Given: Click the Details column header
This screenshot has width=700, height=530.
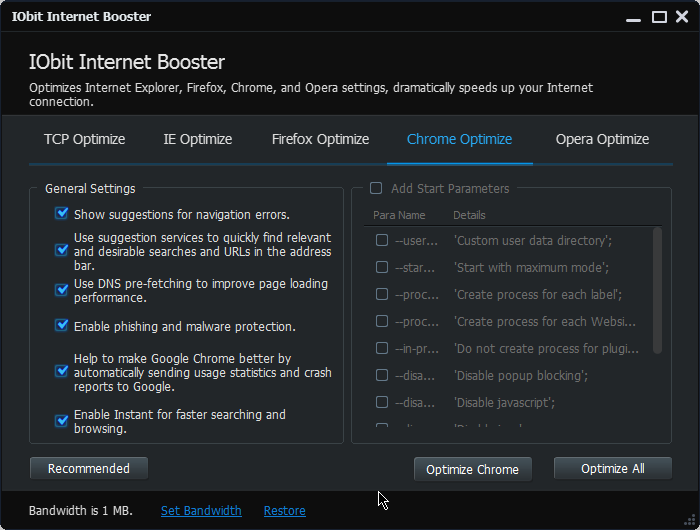Looking at the screenshot, I should point(469,215).
